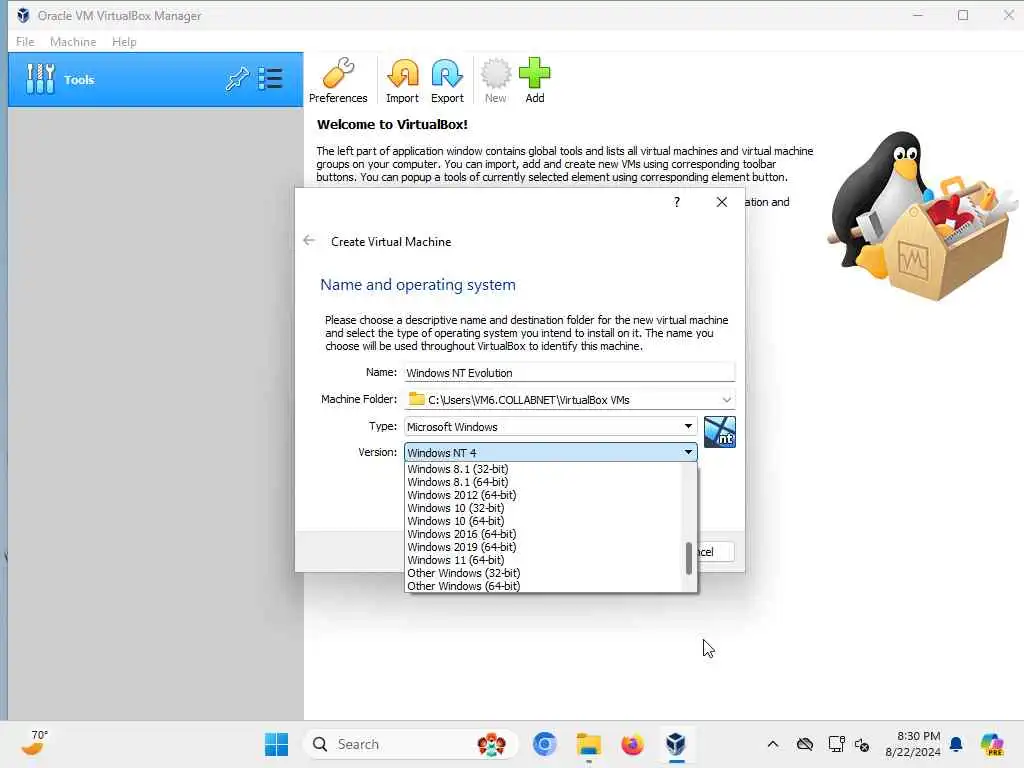Screen dimensions: 1024x768
Task: Pick Windows 10 (64-bit) option
Action: [543, 521]
